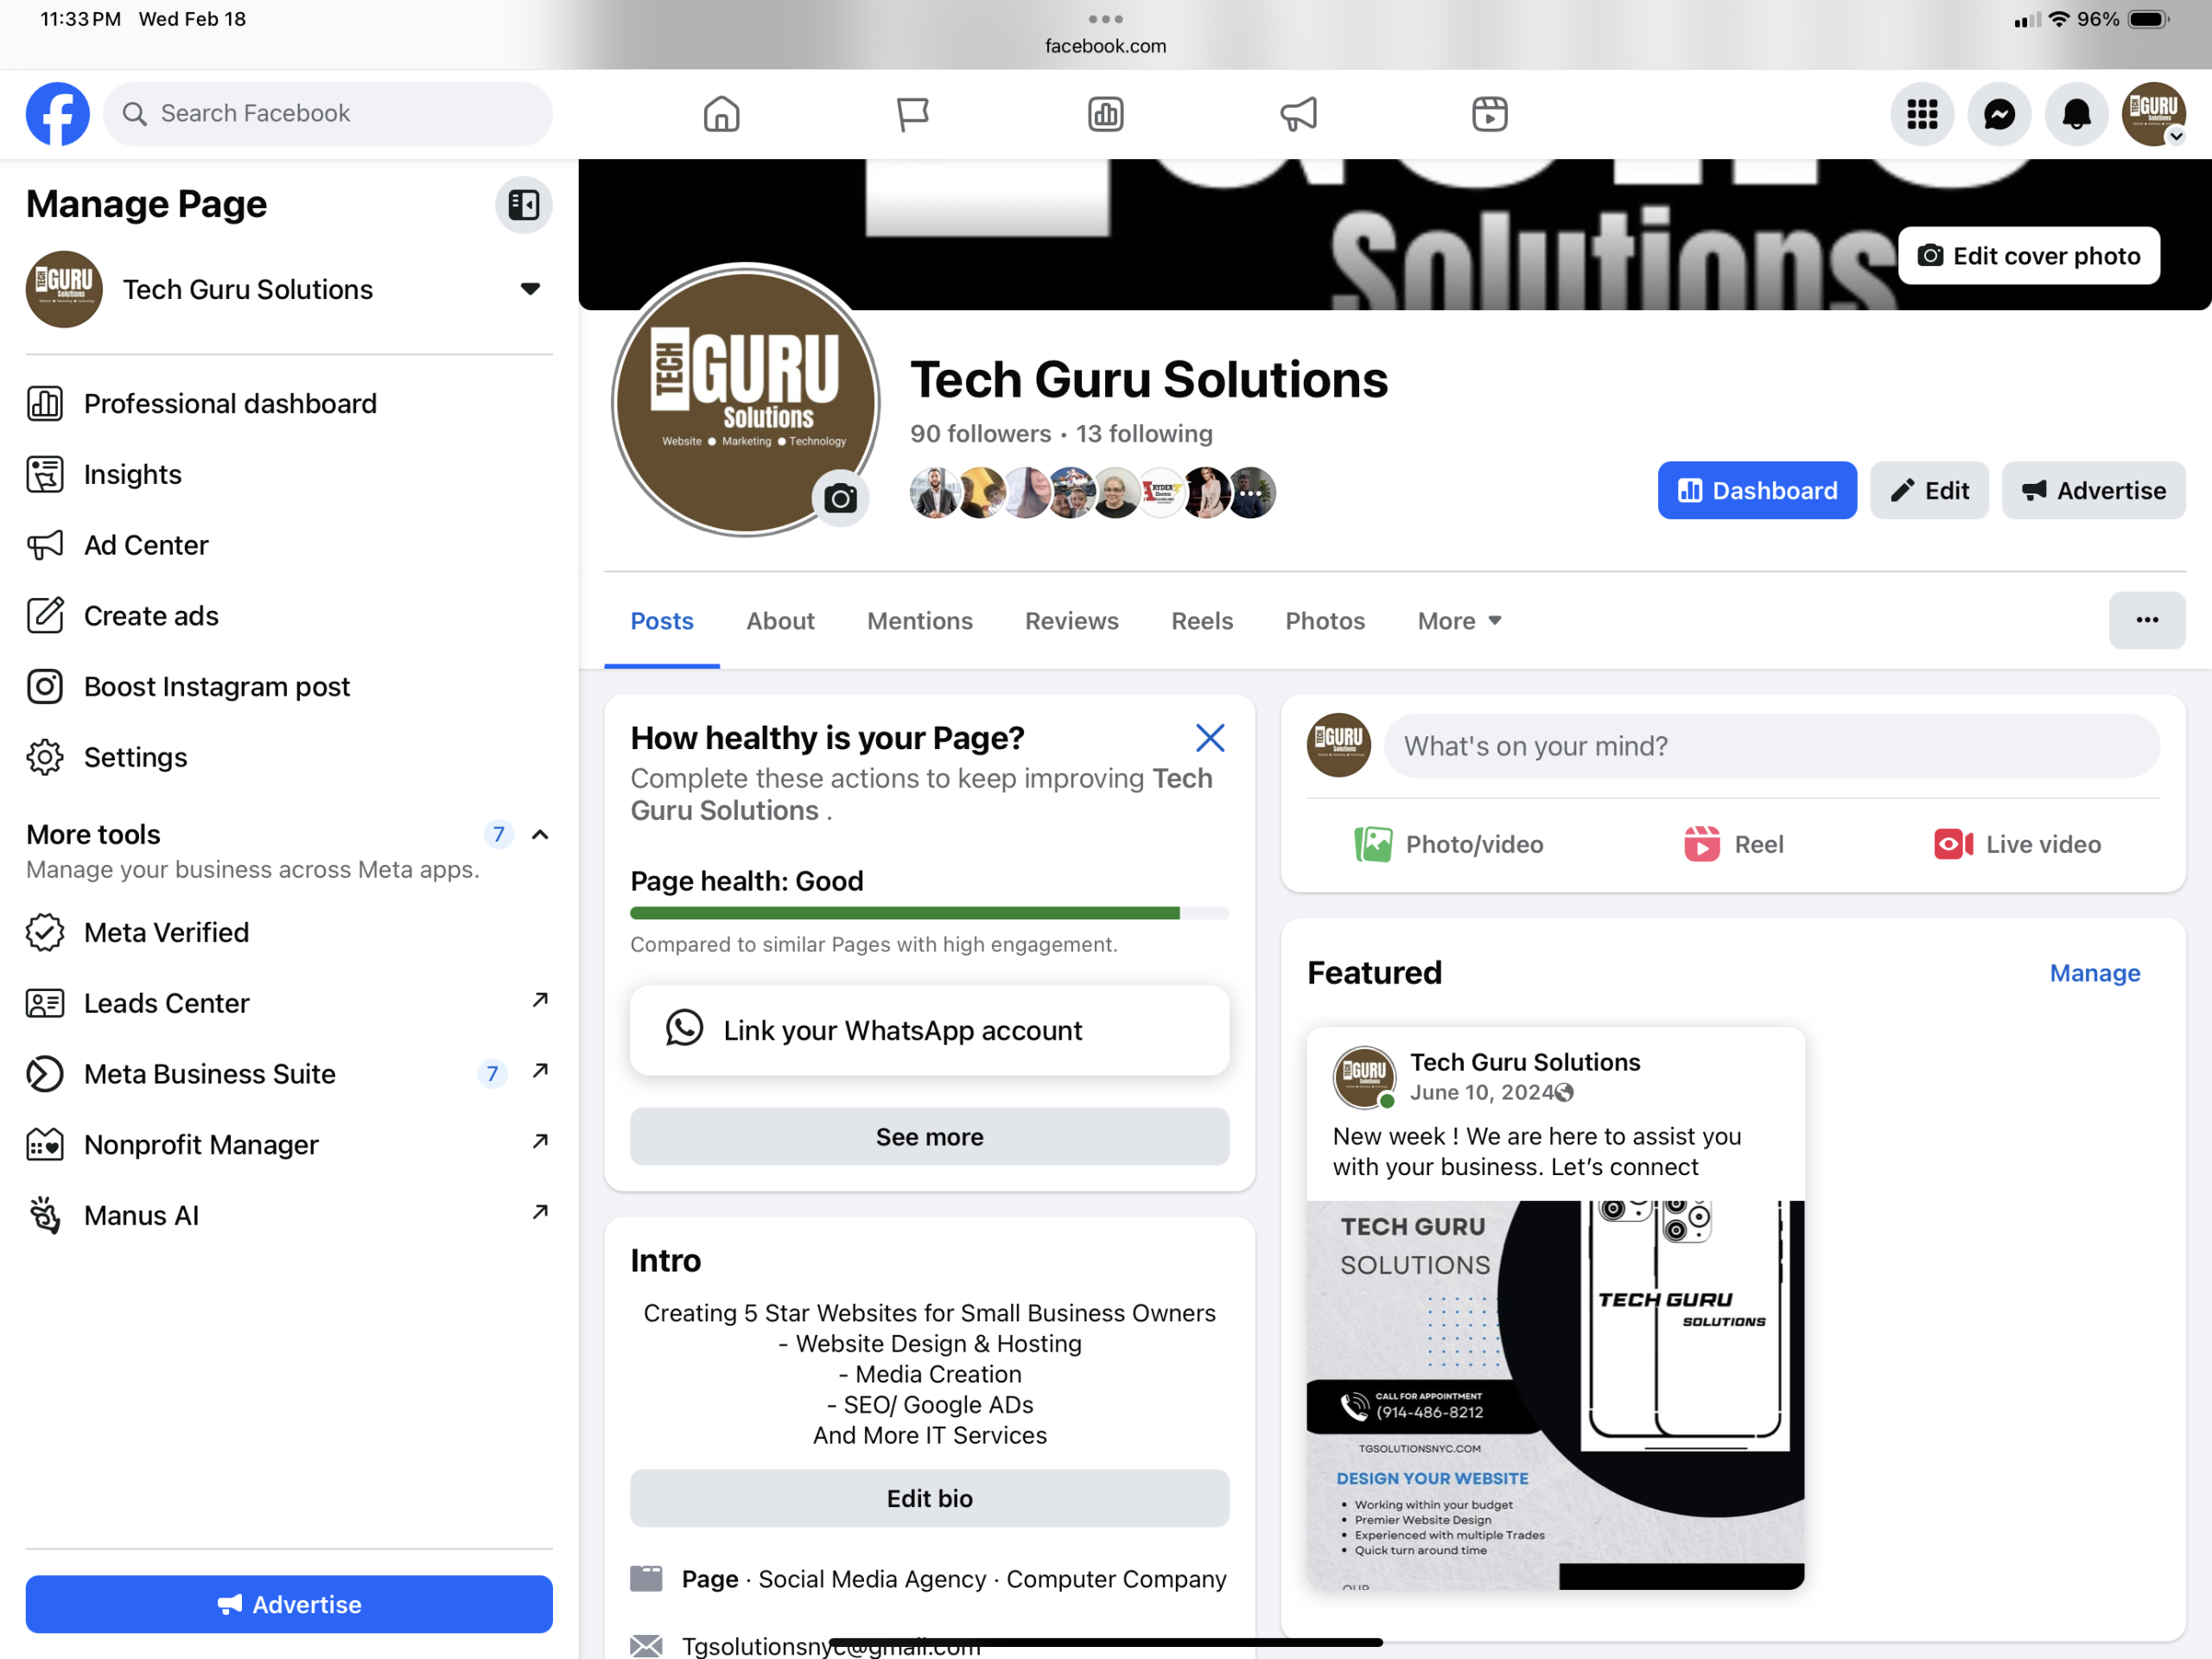This screenshot has width=2212, height=1659.
Task: Collapse the Manage Page sidebar panel
Action: [x=523, y=205]
